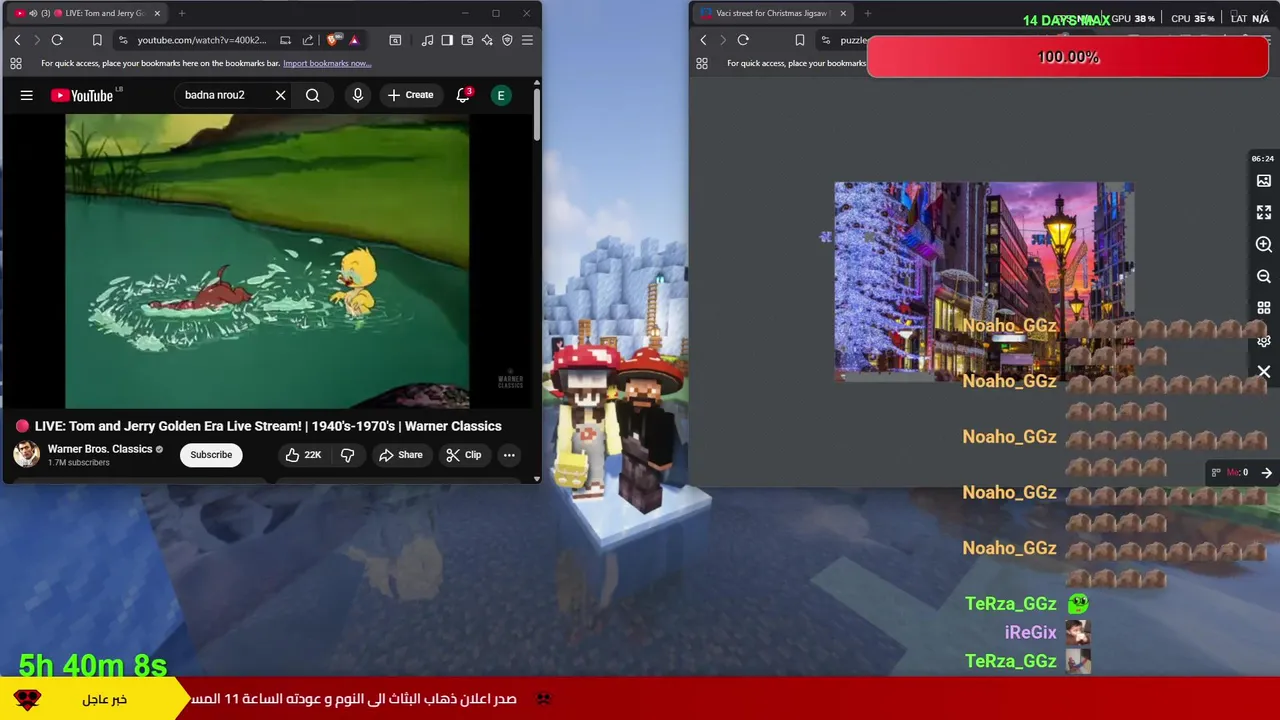
Task: Click the Tom and Jerry video player
Action: [267, 260]
